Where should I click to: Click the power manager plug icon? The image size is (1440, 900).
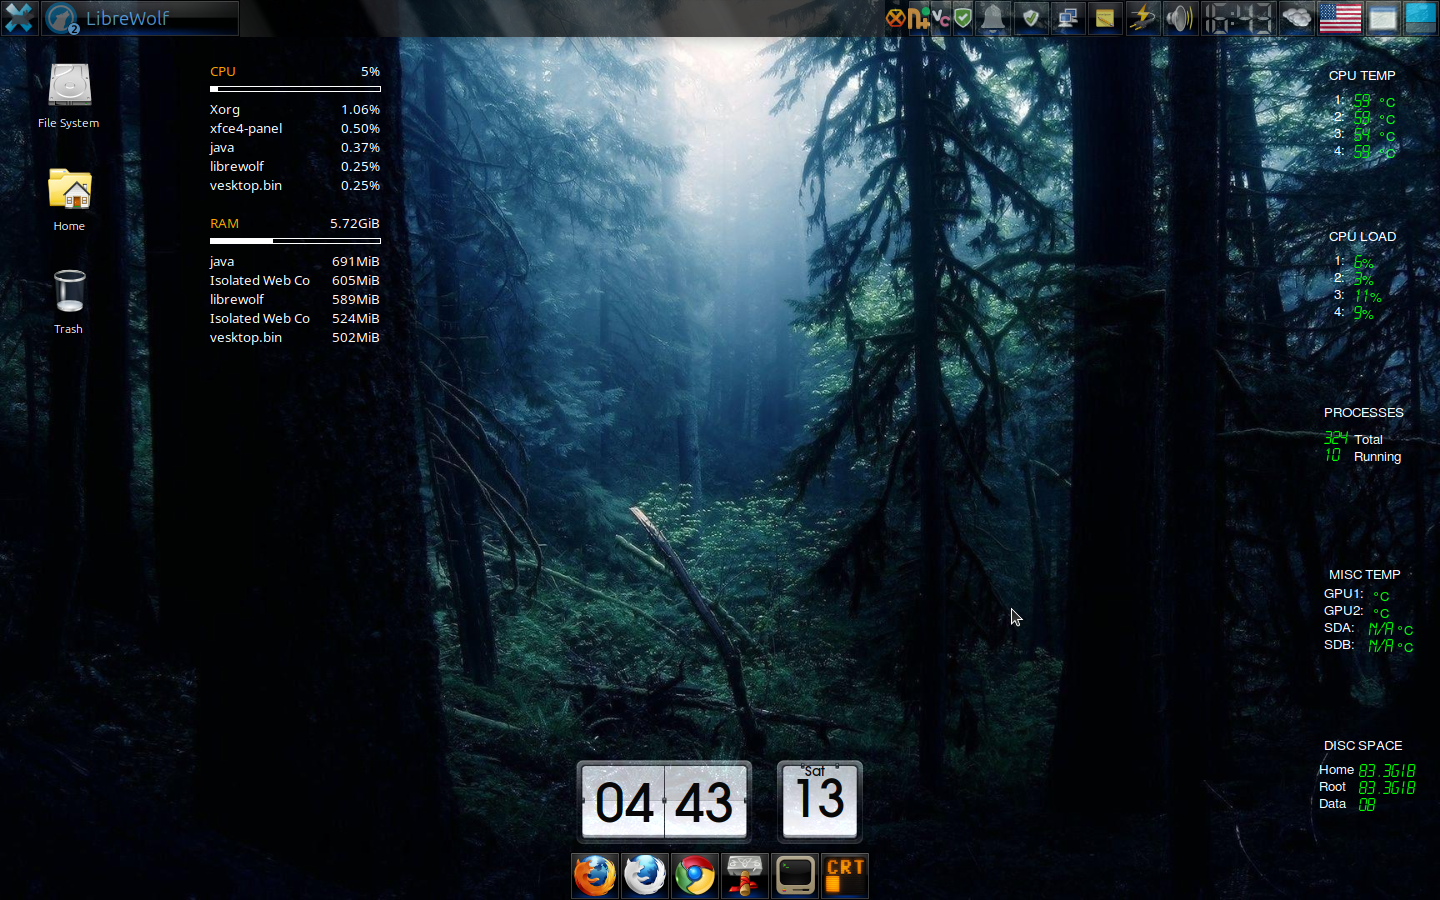click(1141, 18)
